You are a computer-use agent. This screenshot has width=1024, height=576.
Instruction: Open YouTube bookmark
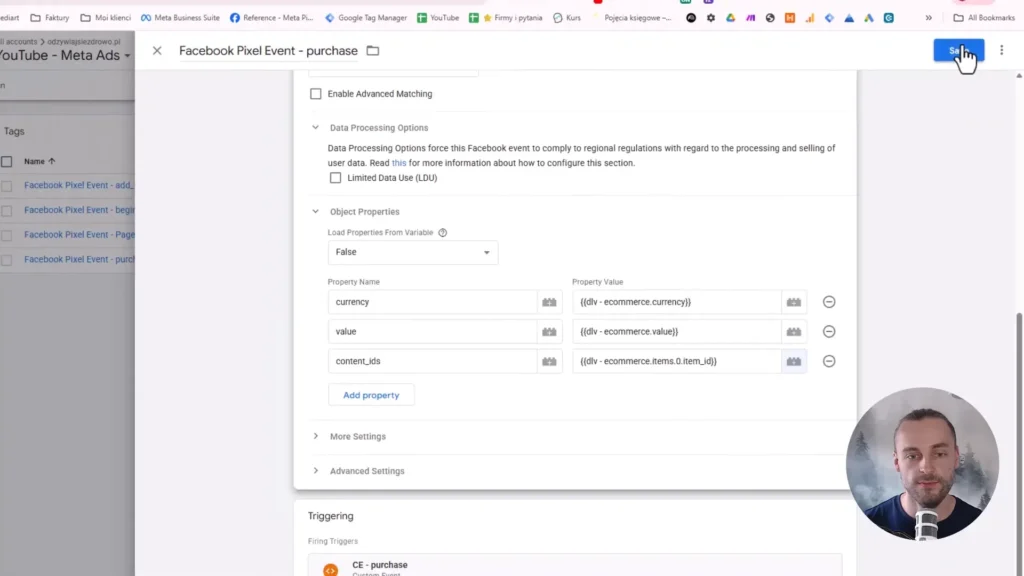click(438, 18)
